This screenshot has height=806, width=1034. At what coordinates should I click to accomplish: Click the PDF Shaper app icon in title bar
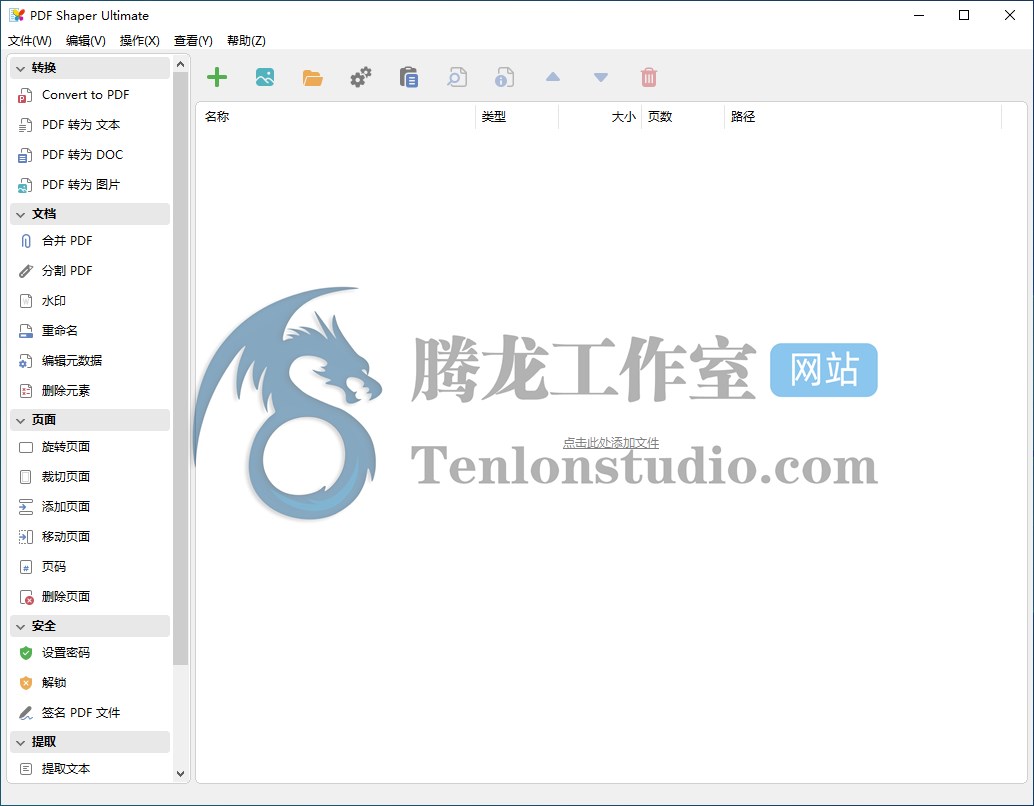click(x=17, y=15)
